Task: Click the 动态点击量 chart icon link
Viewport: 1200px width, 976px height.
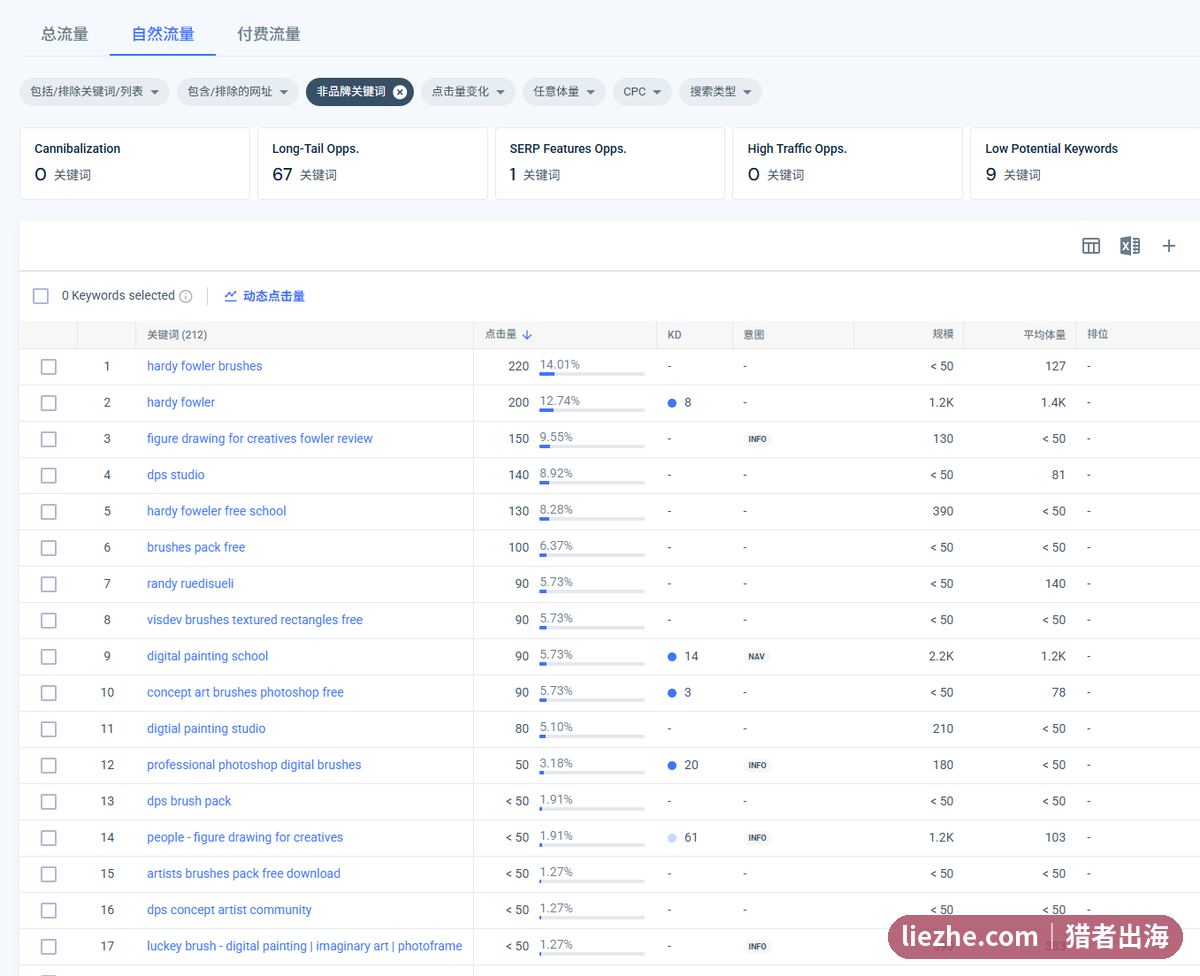Action: click(x=264, y=296)
